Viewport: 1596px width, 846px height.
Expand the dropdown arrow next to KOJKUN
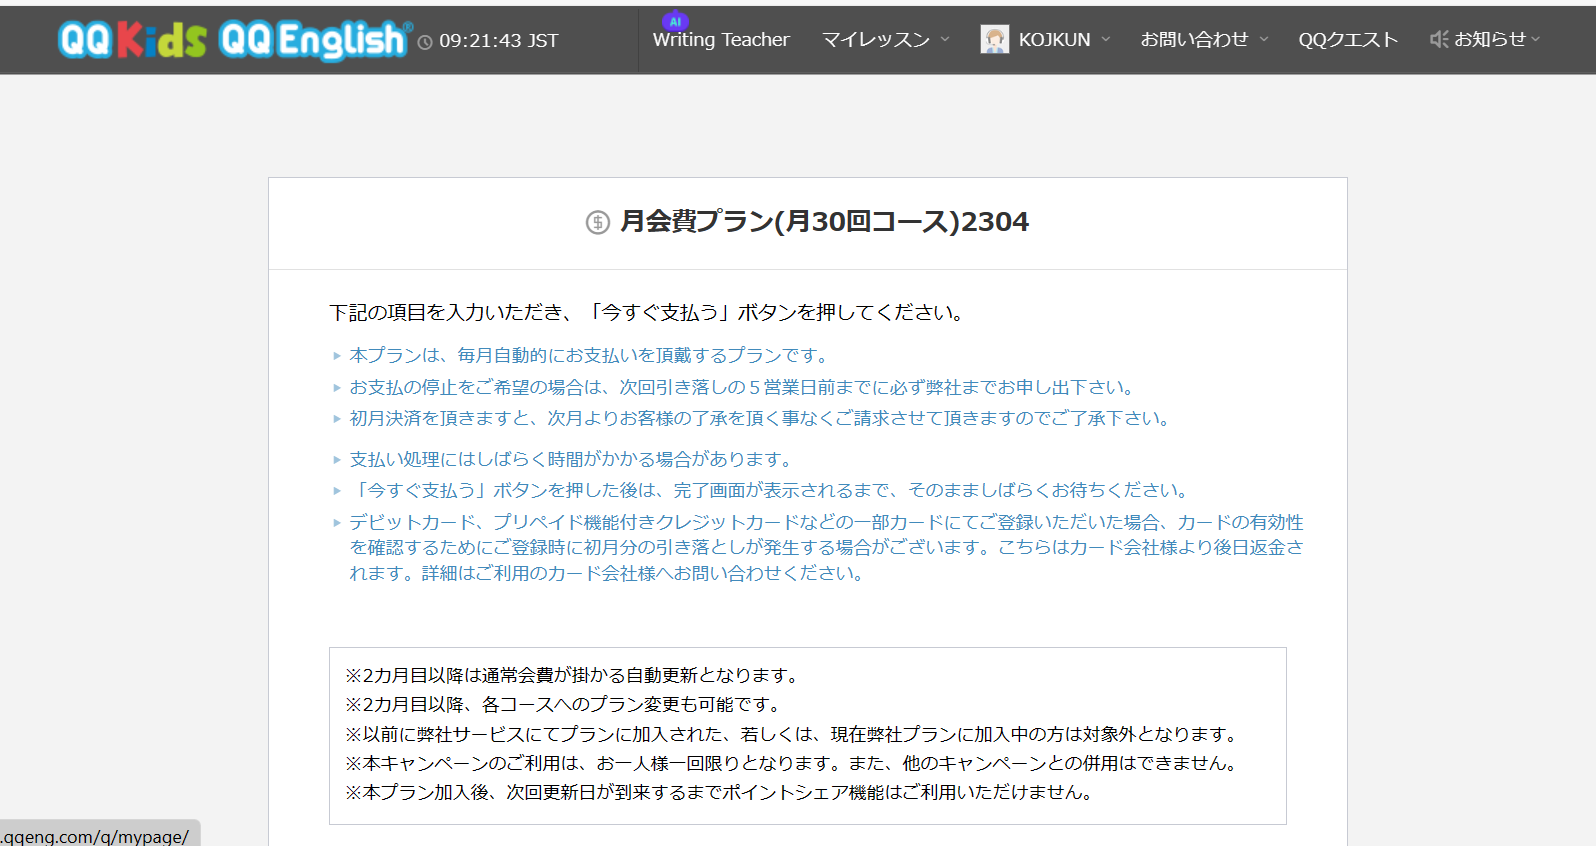click(1105, 39)
